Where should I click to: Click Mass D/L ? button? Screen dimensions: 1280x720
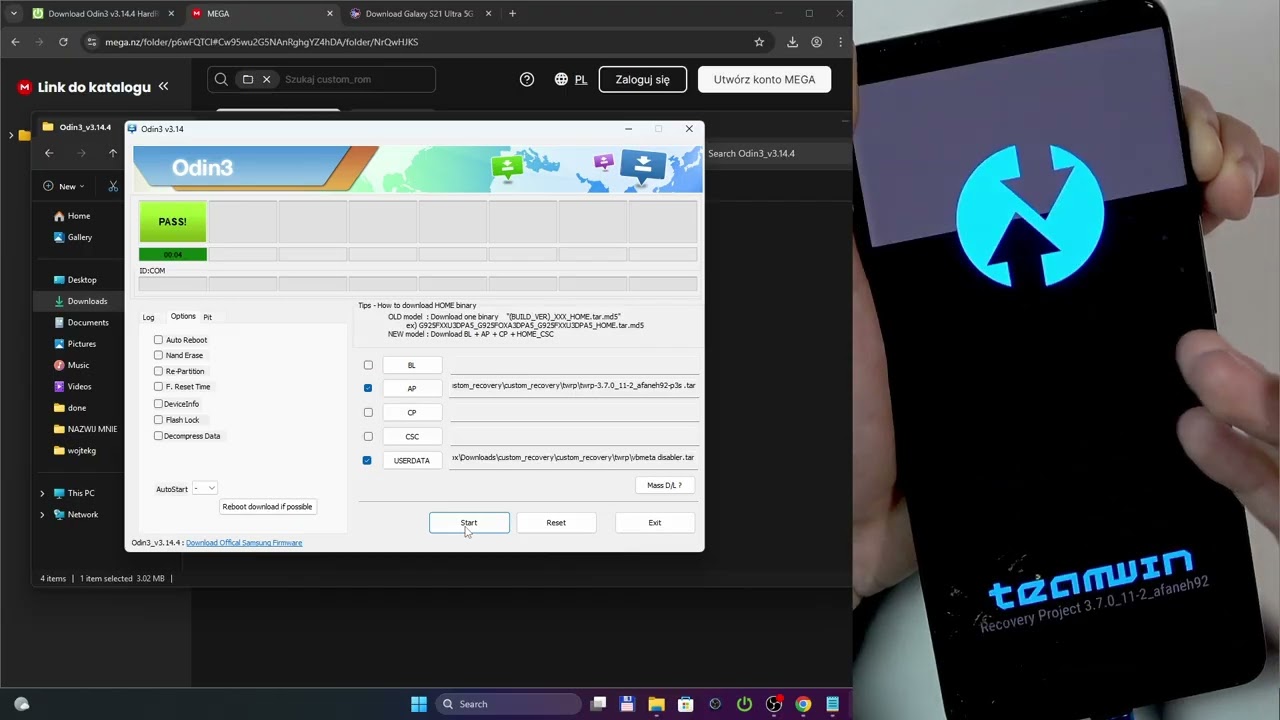pyautogui.click(x=664, y=485)
